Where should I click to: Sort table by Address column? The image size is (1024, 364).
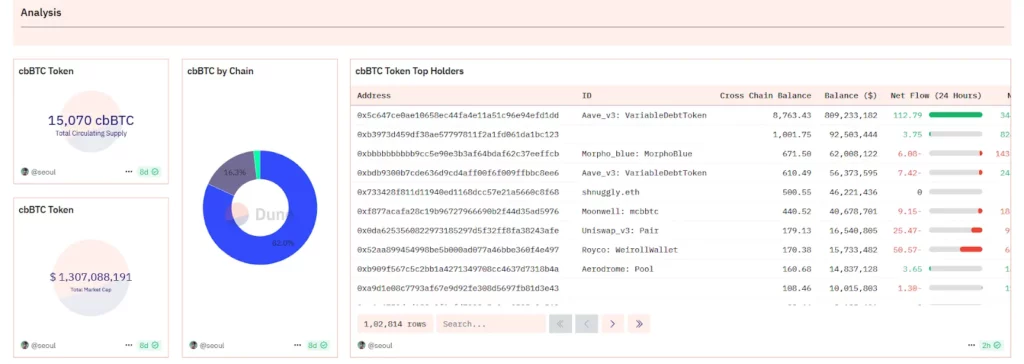[x=374, y=95]
